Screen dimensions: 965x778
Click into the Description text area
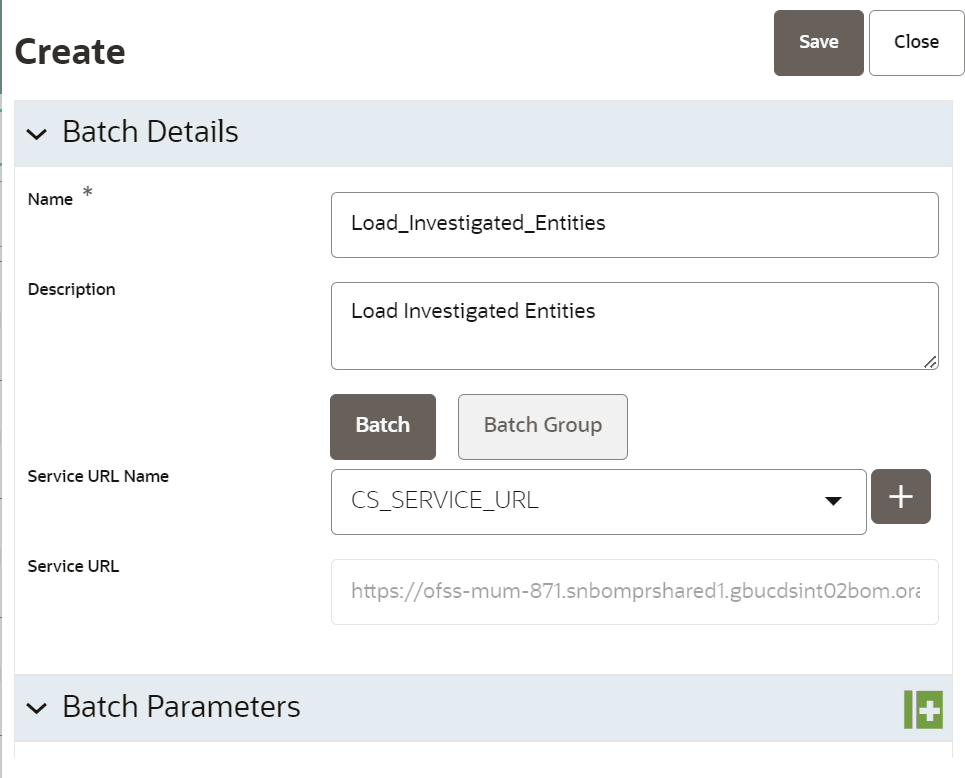(x=634, y=325)
